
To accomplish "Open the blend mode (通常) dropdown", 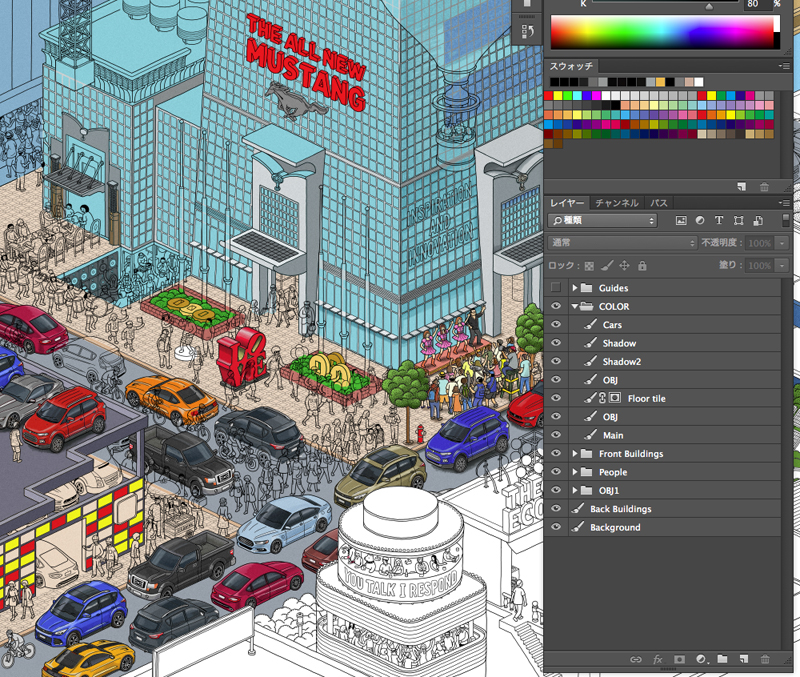I will (622, 243).
